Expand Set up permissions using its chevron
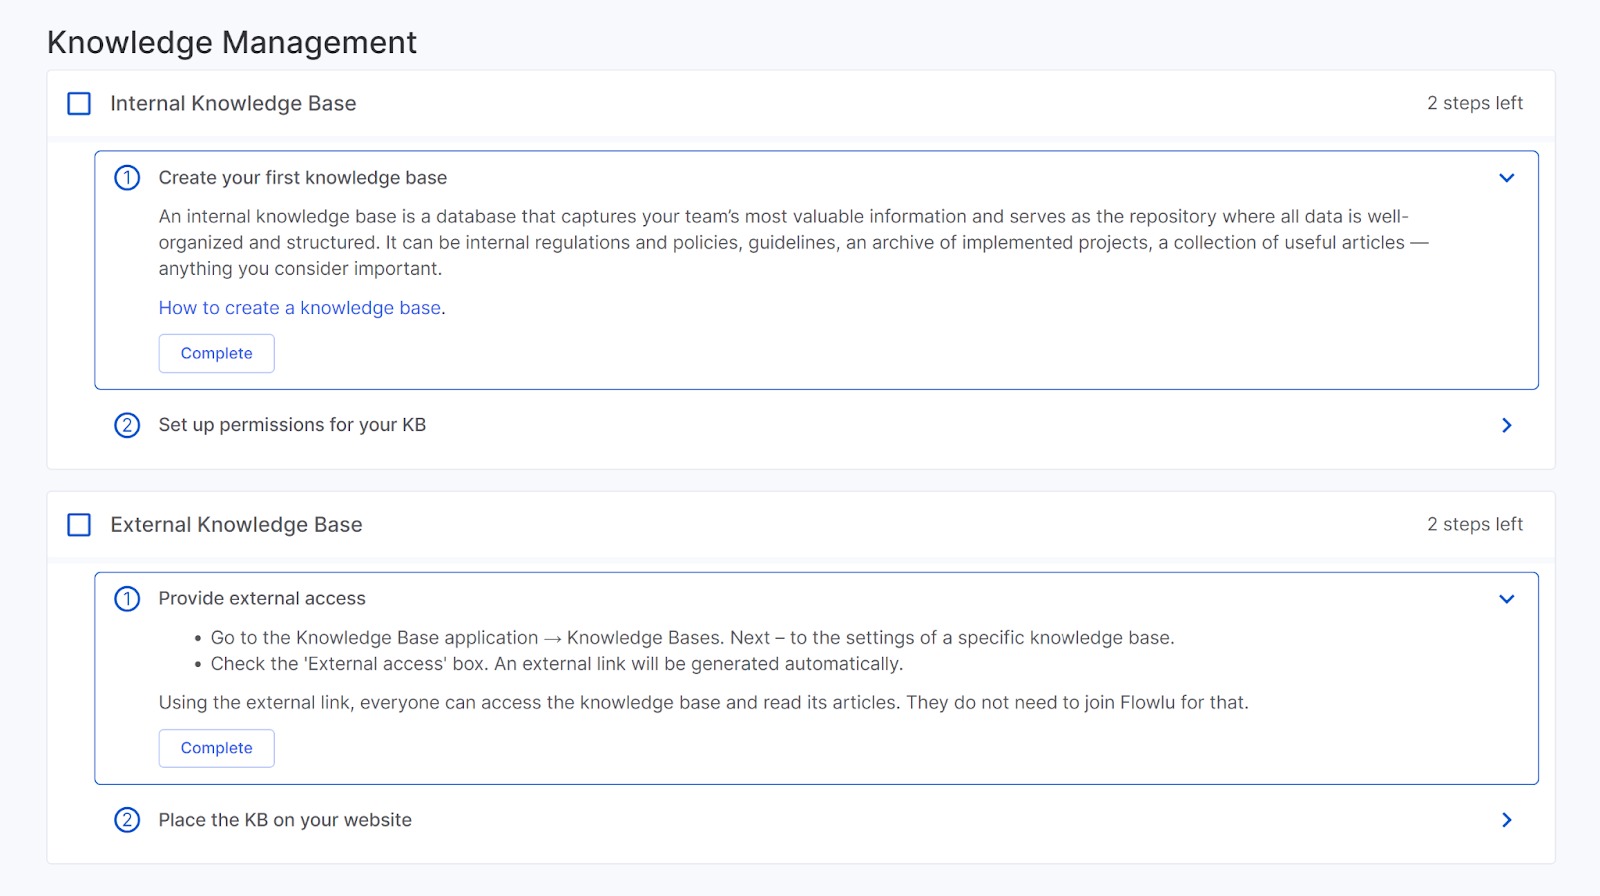 [x=1506, y=425]
